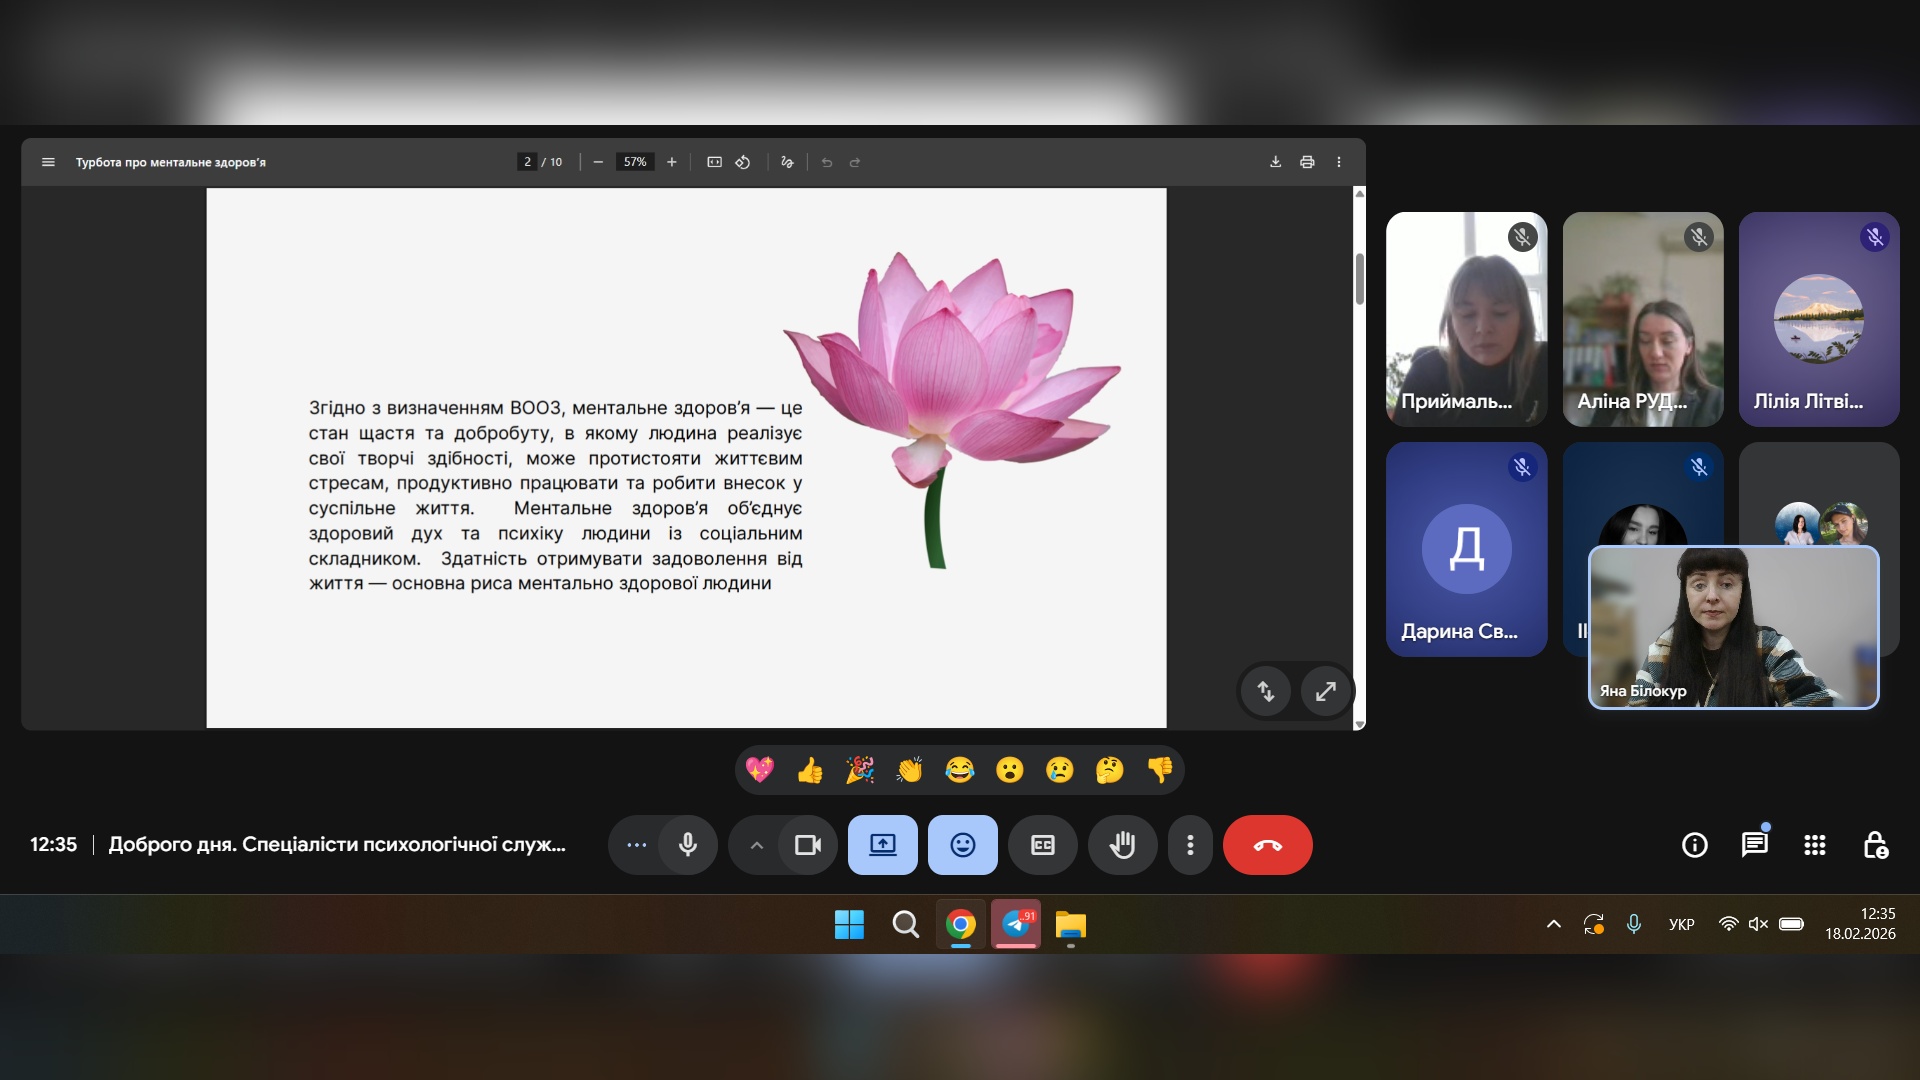
Task: Toggle closed captions
Action: (1042, 845)
